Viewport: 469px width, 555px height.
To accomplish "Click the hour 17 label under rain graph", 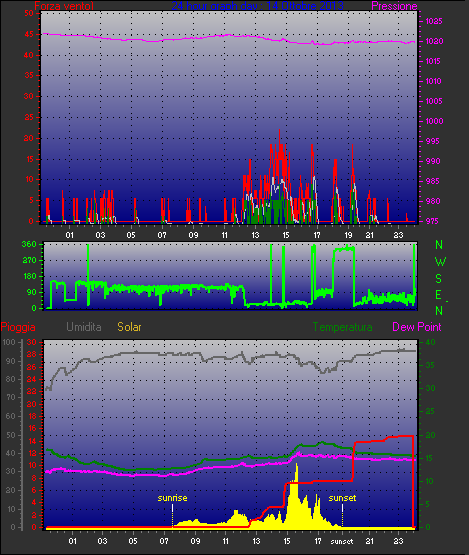I will tap(318, 541).
